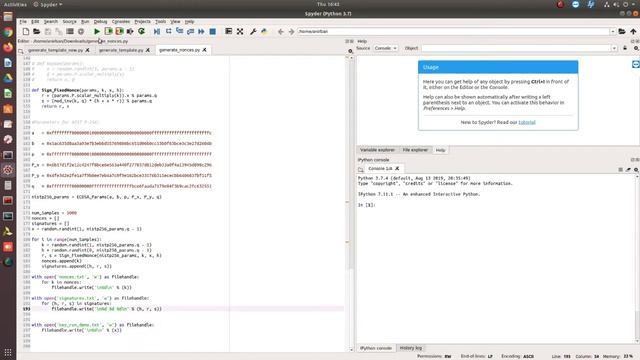Select the History log tab
The image size is (640, 360).
411,348
